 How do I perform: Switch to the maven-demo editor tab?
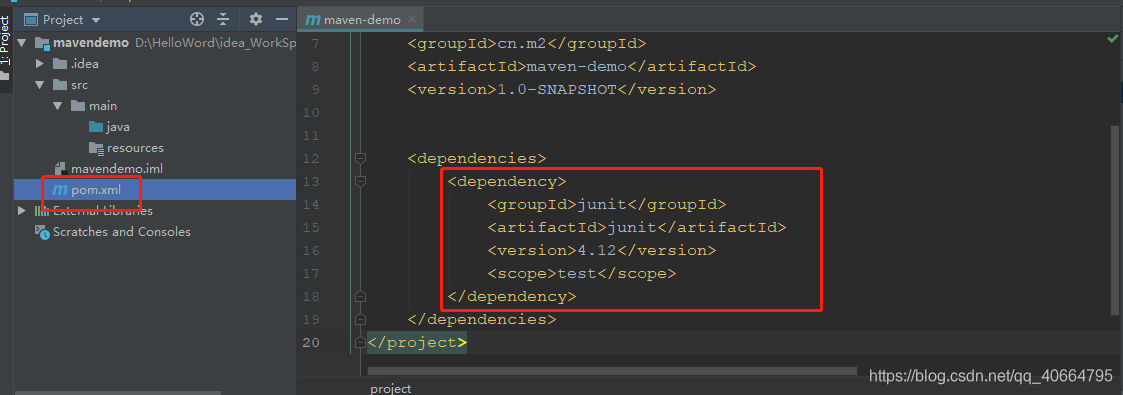tap(360, 19)
